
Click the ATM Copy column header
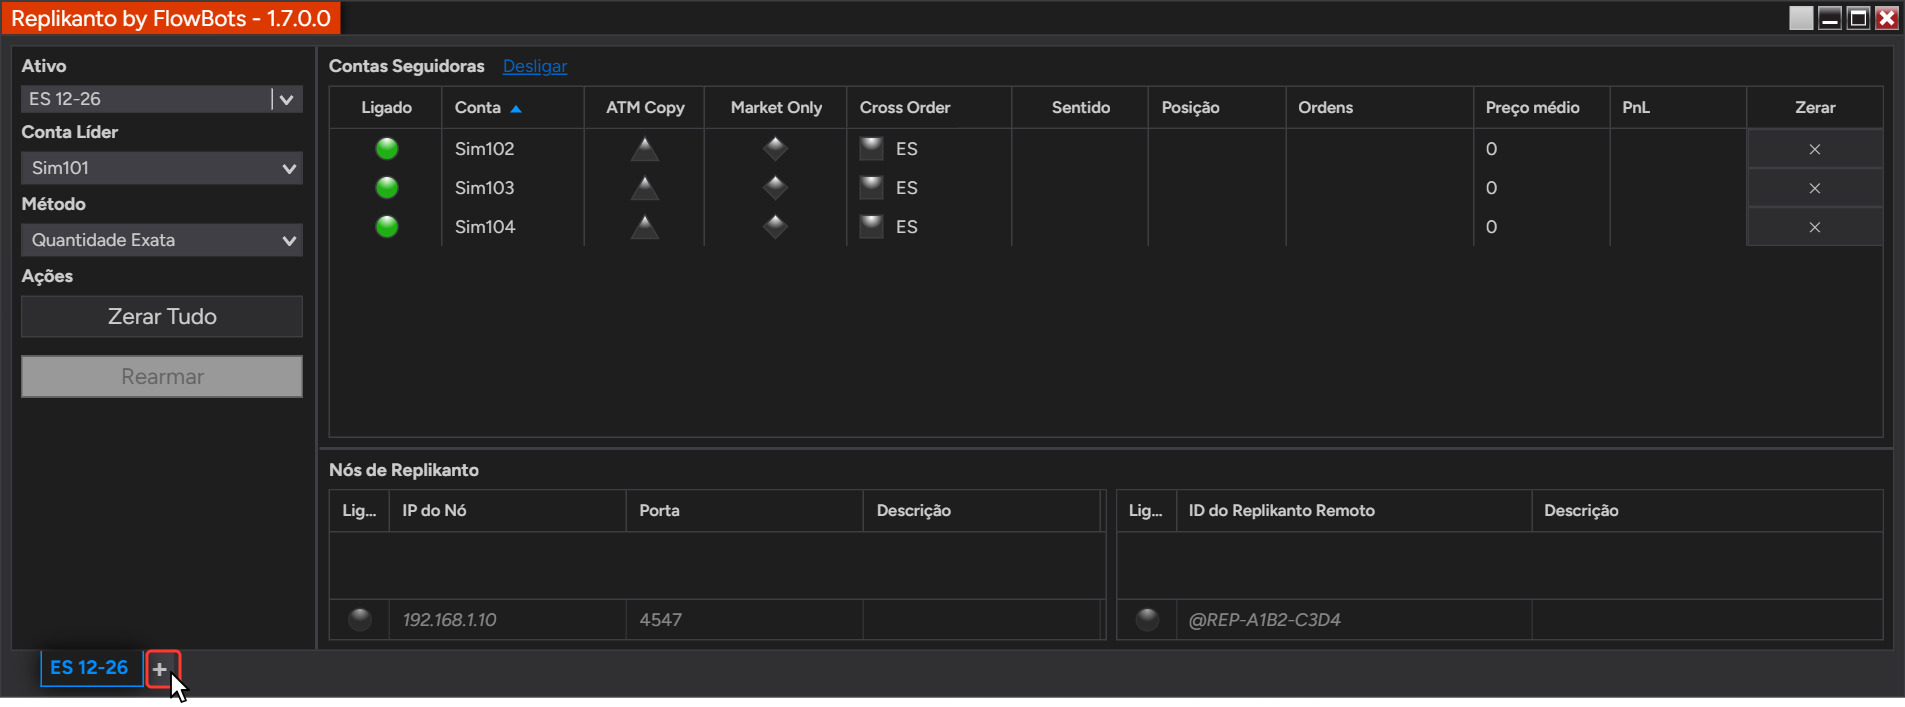[645, 107]
